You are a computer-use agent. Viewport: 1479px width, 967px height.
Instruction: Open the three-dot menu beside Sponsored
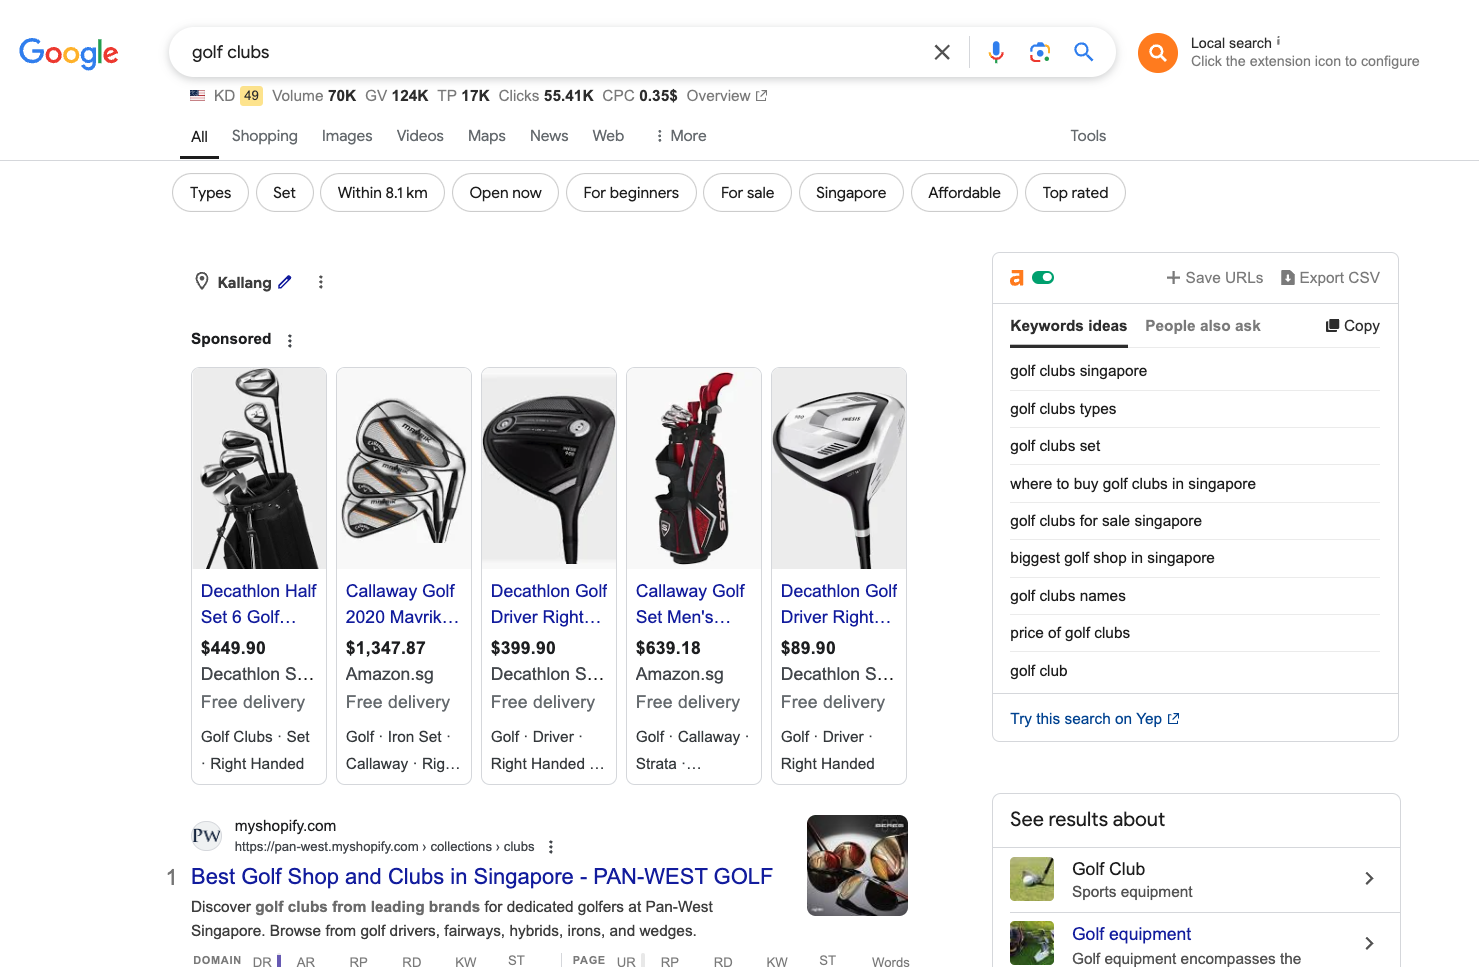(290, 340)
